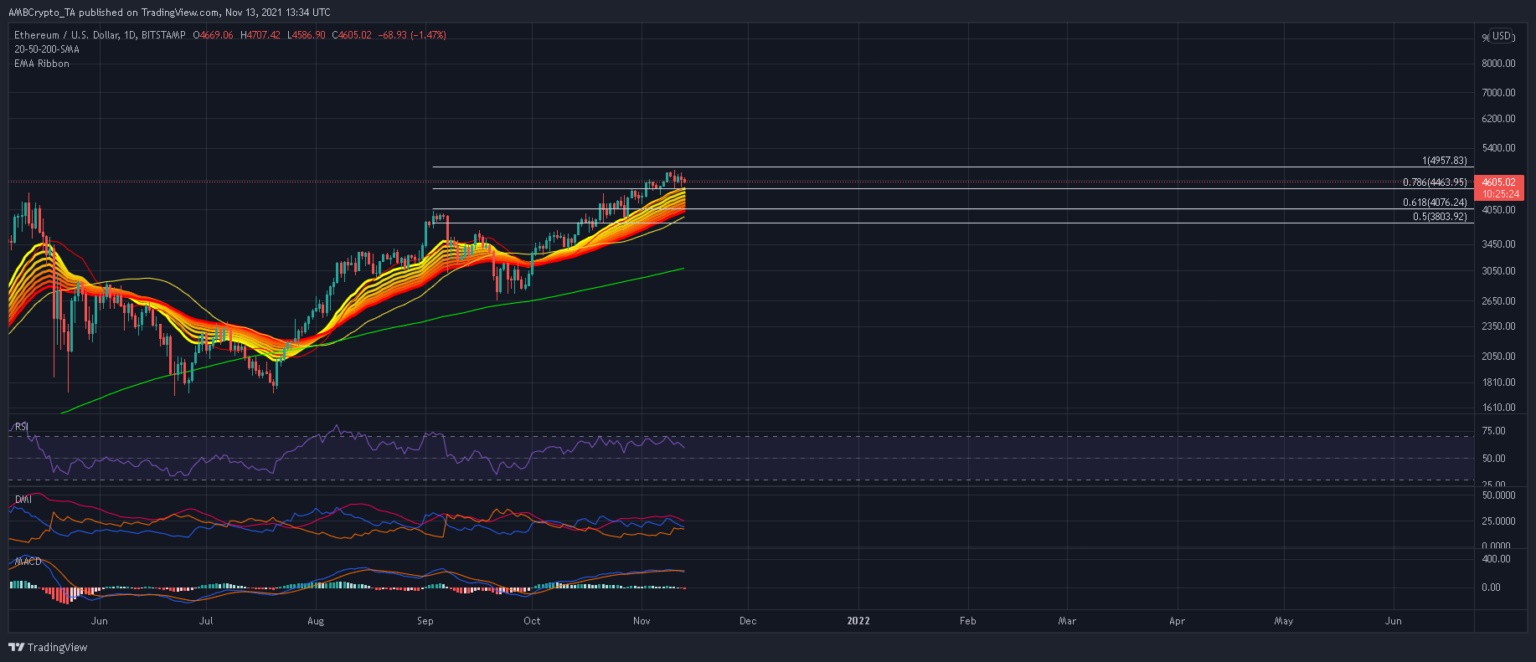
Task: Click the red 4605.02 current price tag
Action: point(1500,182)
